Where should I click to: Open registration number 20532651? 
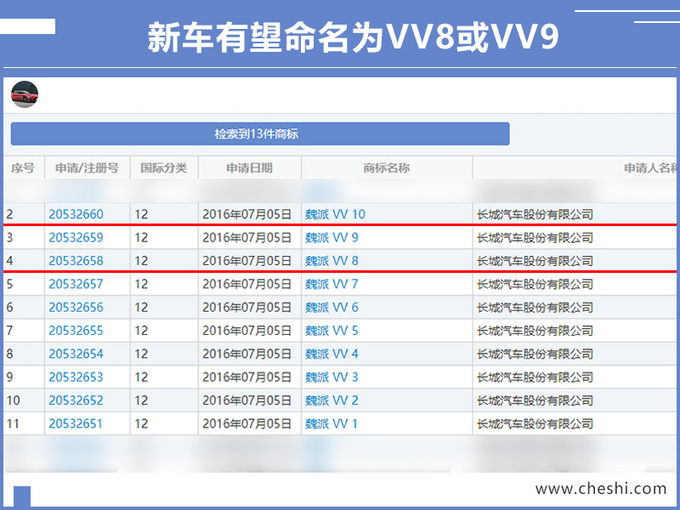75,424
